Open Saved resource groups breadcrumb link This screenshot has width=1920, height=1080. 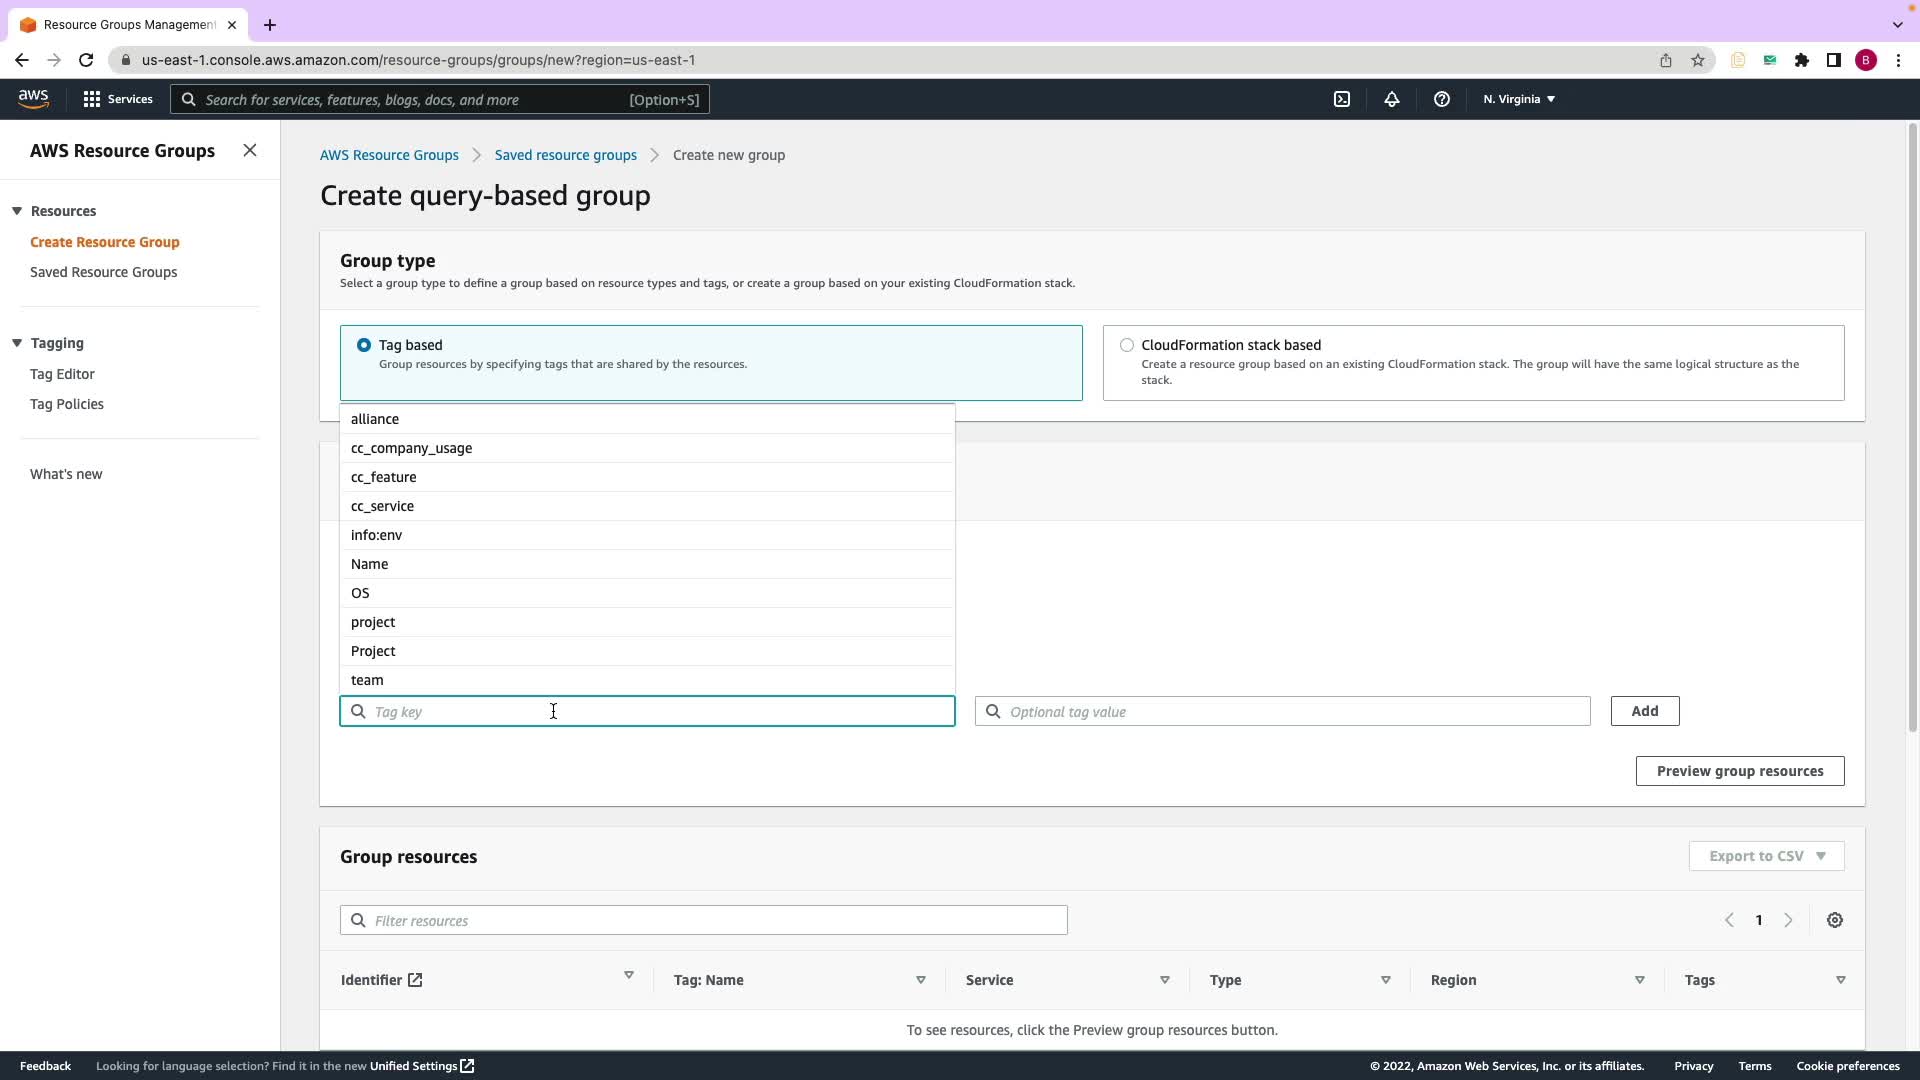pyautogui.click(x=565, y=155)
